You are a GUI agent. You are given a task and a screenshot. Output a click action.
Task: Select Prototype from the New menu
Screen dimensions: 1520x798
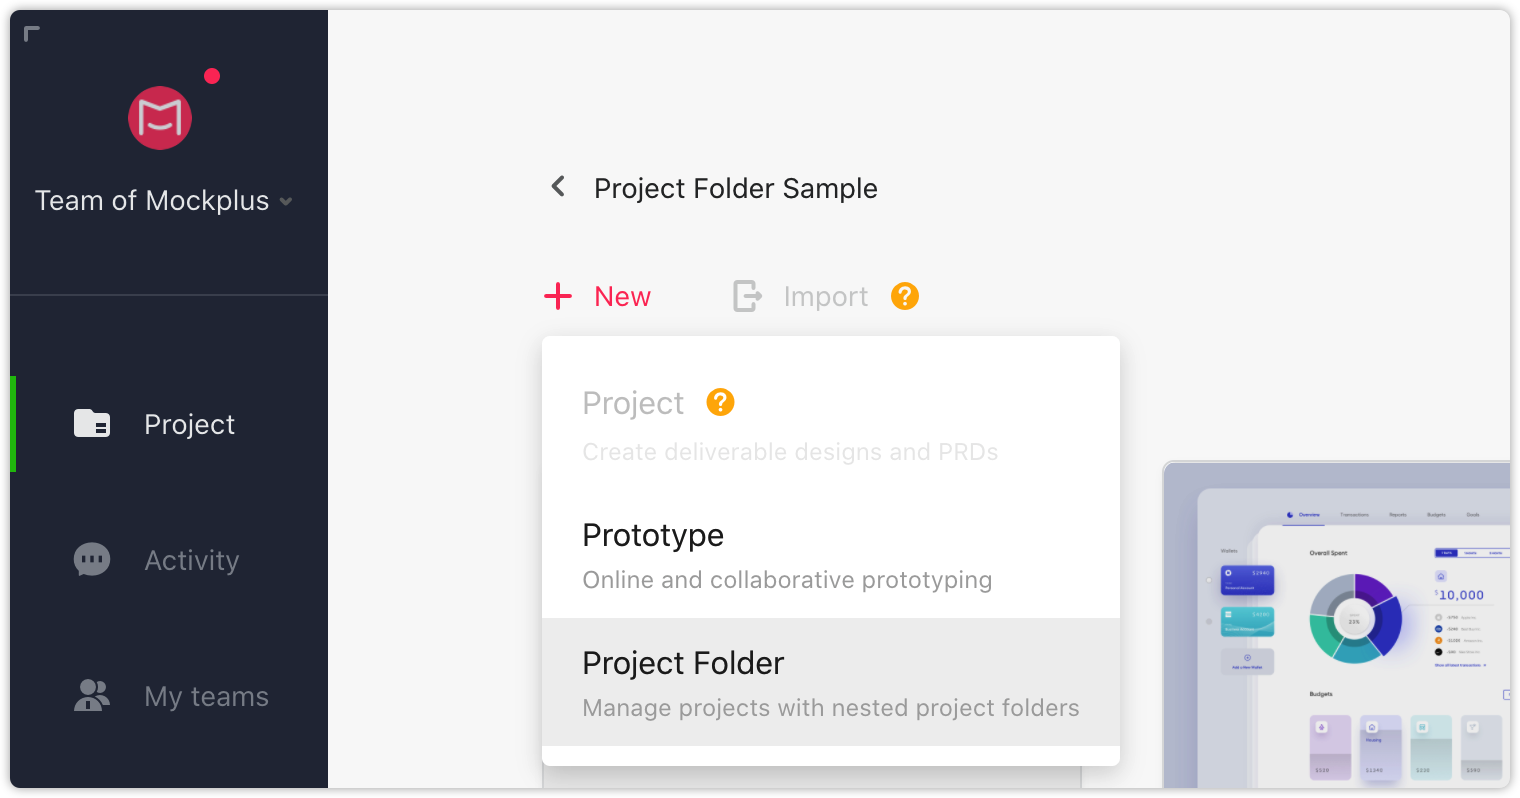[x=831, y=555]
